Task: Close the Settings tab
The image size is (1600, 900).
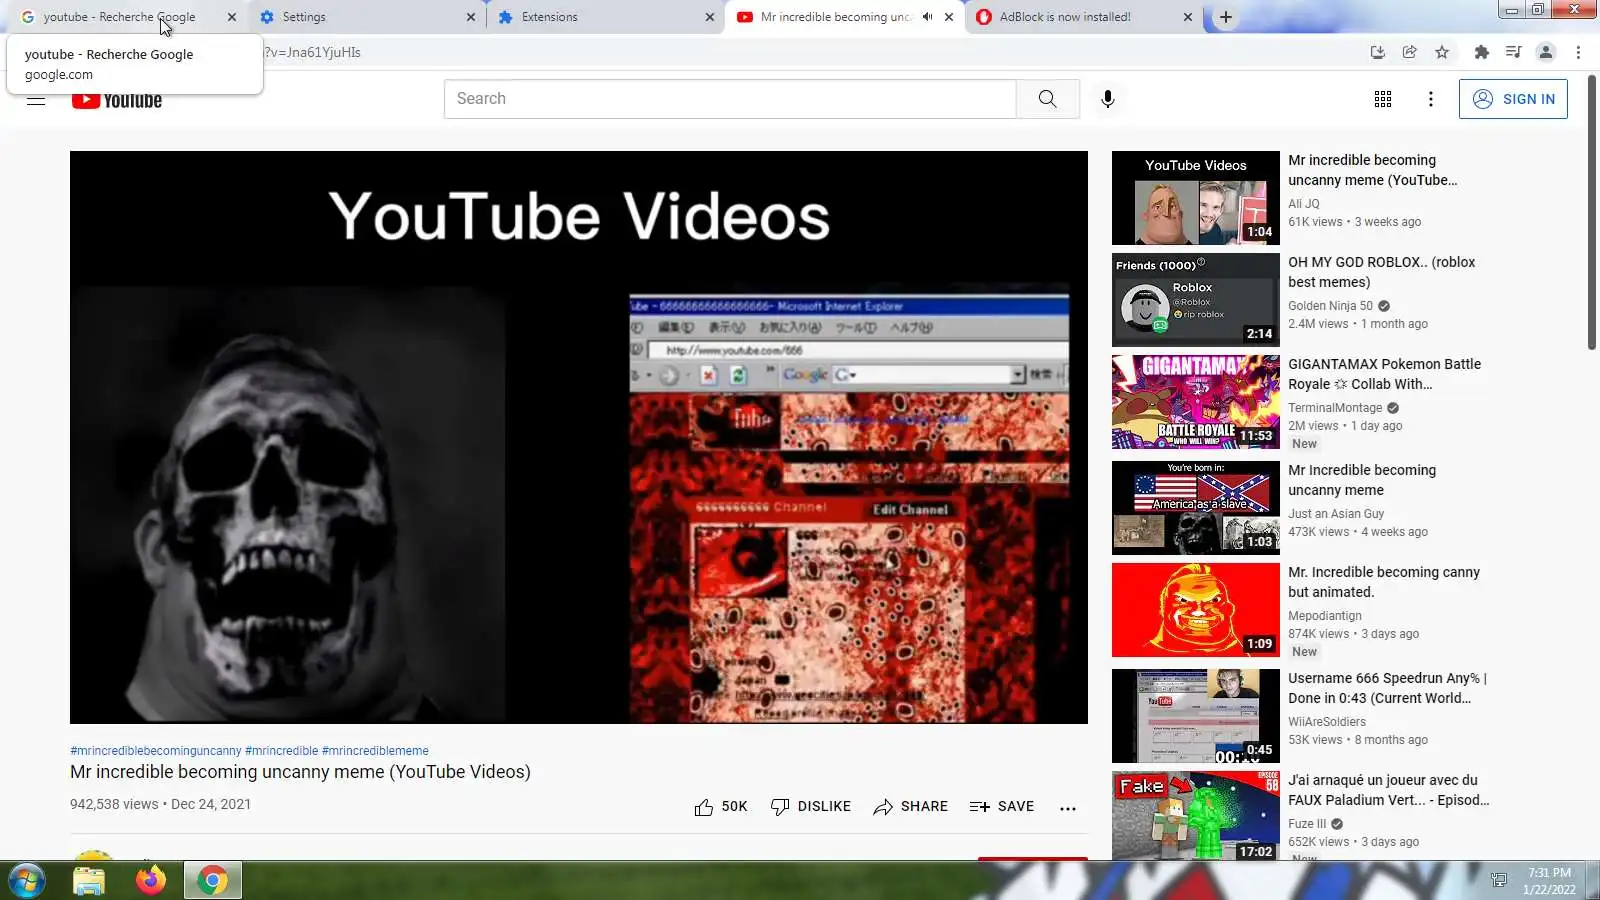Action: 471,17
